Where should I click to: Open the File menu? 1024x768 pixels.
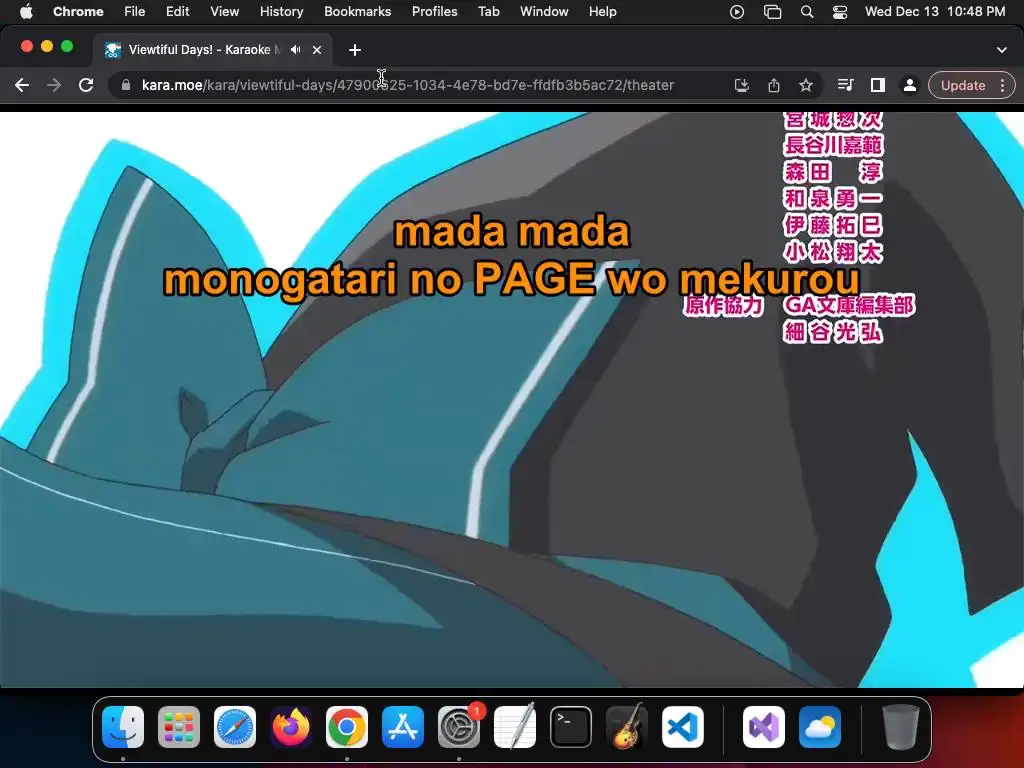135,11
